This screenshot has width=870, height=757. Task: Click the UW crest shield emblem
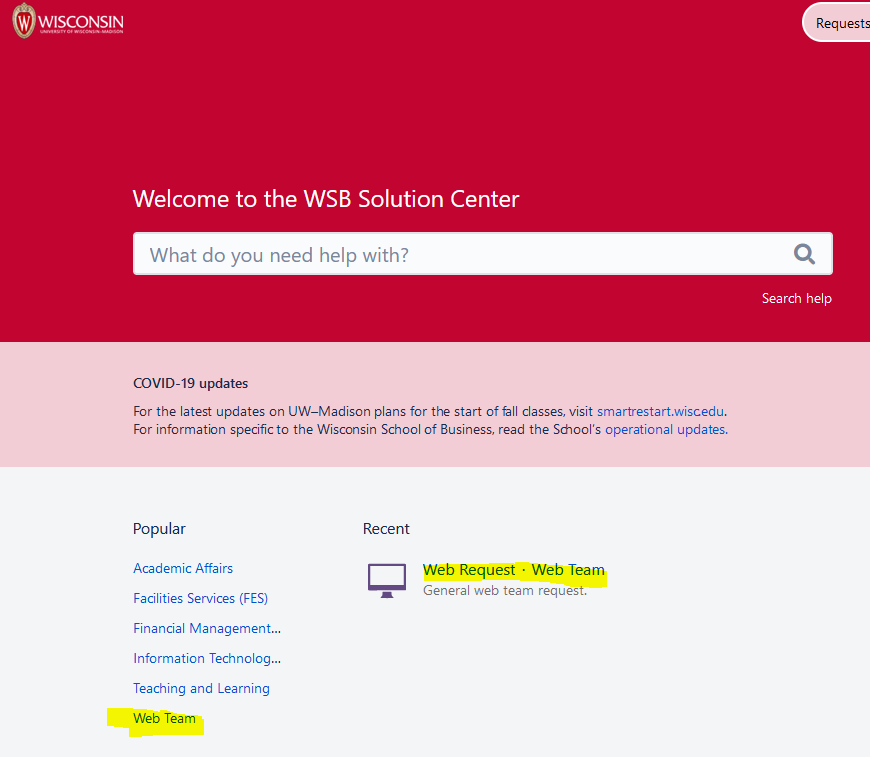tap(23, 21)
